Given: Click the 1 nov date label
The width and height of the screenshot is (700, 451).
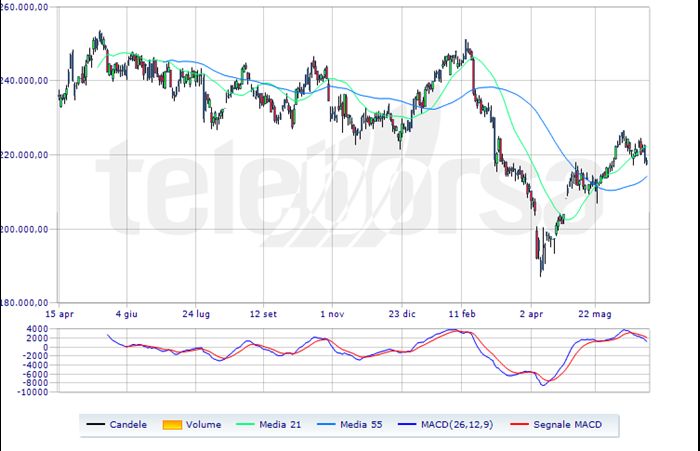Looking at the screenshot, I should (x=332, y=314).
